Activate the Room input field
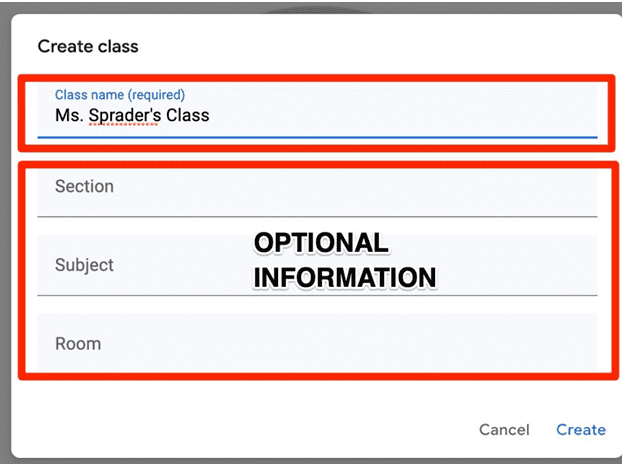Screen dimensions: 622x464 tap(317, 344)
